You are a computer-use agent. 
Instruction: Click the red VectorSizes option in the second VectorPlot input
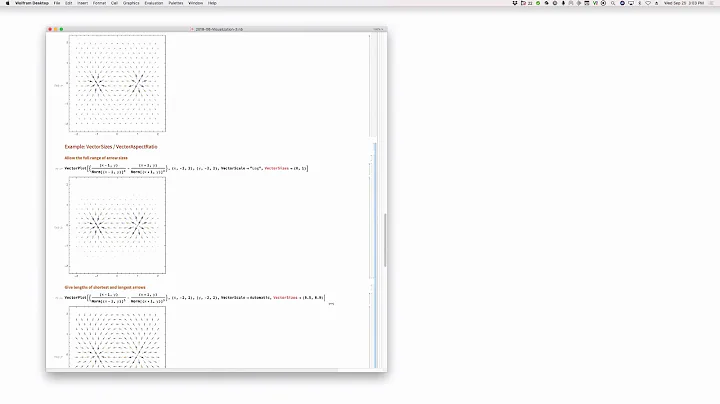[276, 168]
